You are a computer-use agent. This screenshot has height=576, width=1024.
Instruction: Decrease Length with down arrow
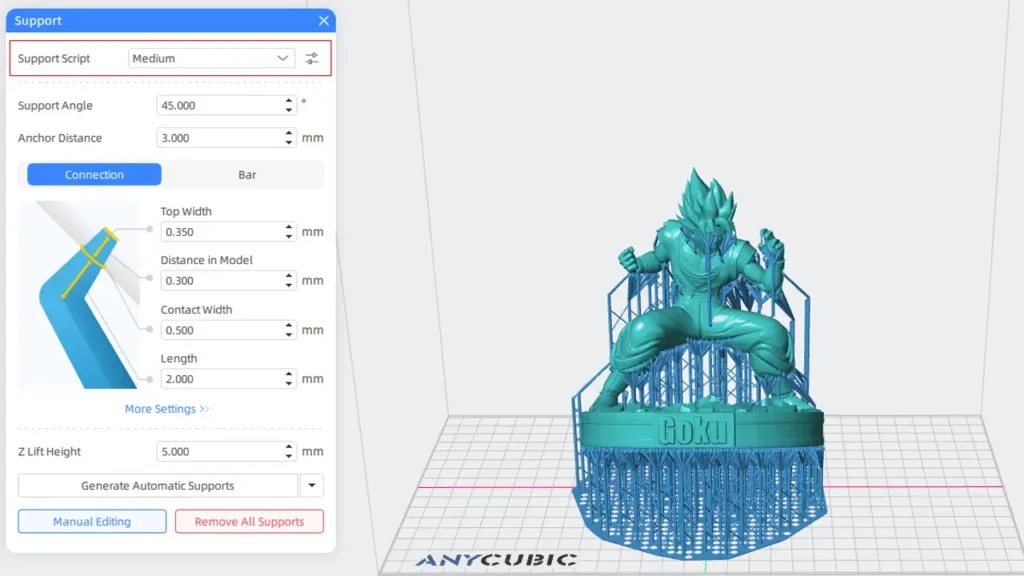pyautogui.click(x=289, y=383)
